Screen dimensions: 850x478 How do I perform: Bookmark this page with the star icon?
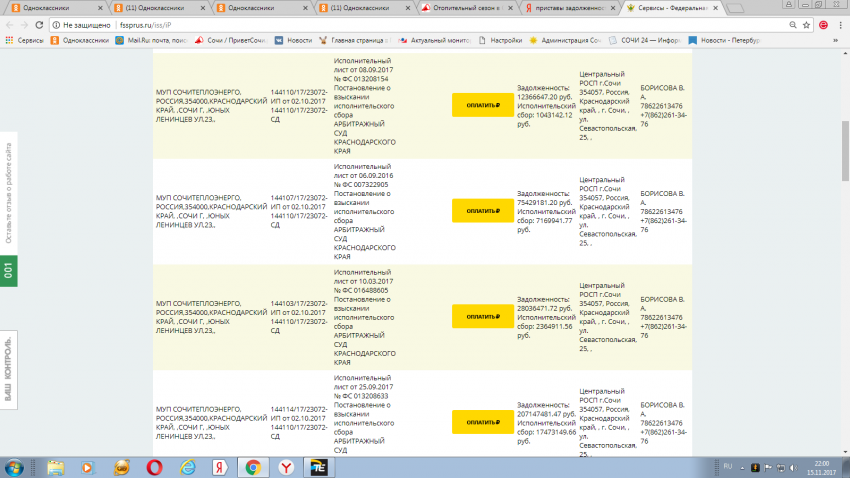tap(807, 24)
